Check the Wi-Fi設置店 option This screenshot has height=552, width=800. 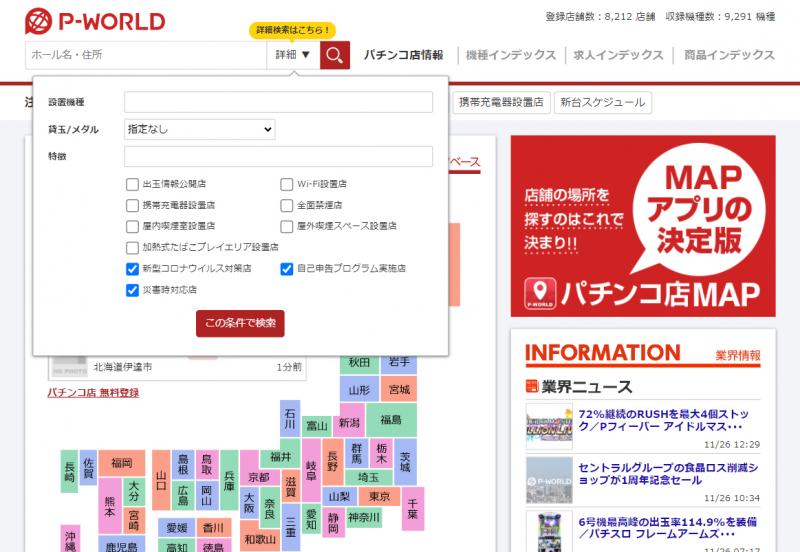pyautogui.click(x=287, y=184)
